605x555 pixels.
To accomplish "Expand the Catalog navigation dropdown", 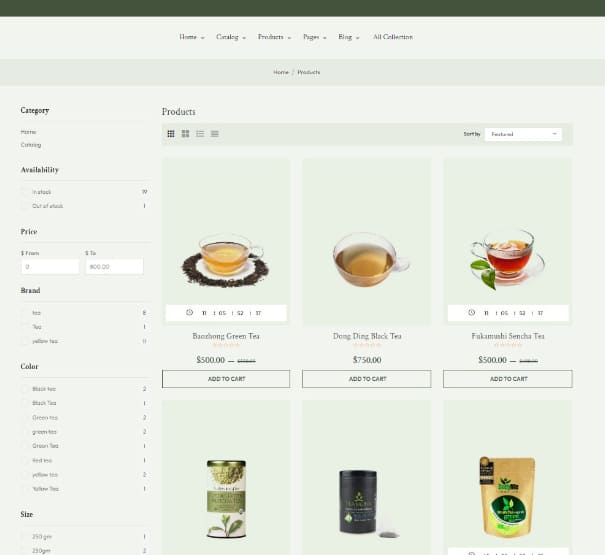I will [x=231, y=37].
